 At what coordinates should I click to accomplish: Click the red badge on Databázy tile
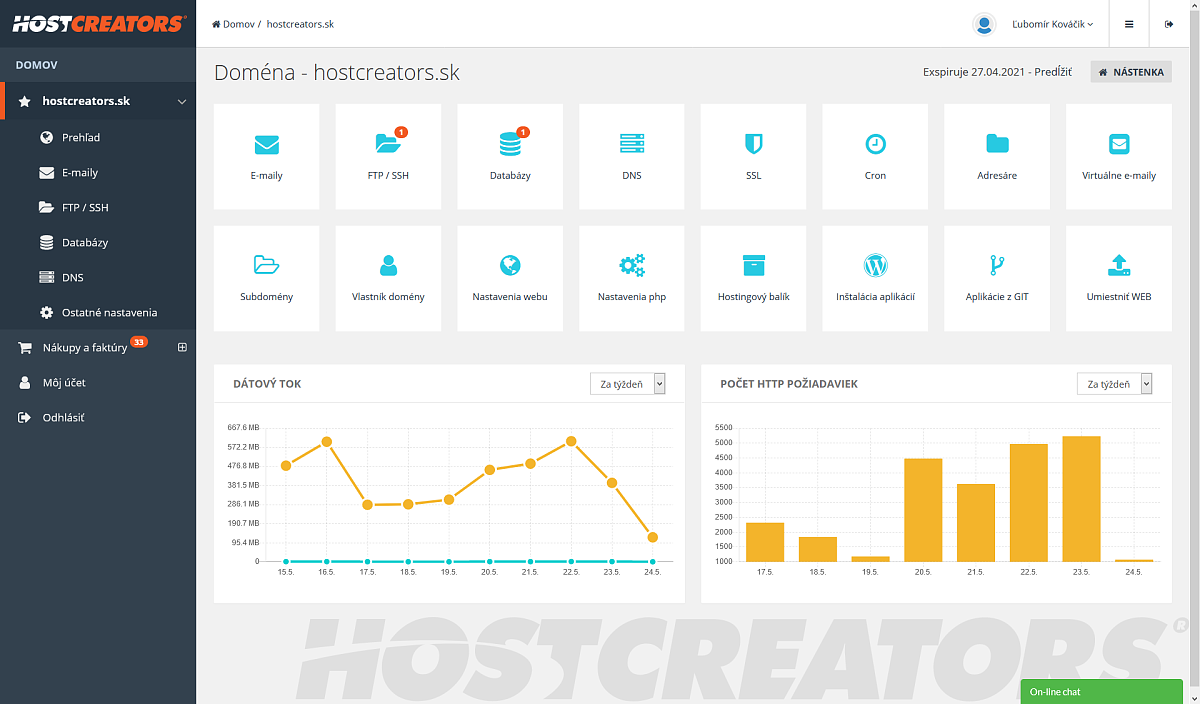523,131
